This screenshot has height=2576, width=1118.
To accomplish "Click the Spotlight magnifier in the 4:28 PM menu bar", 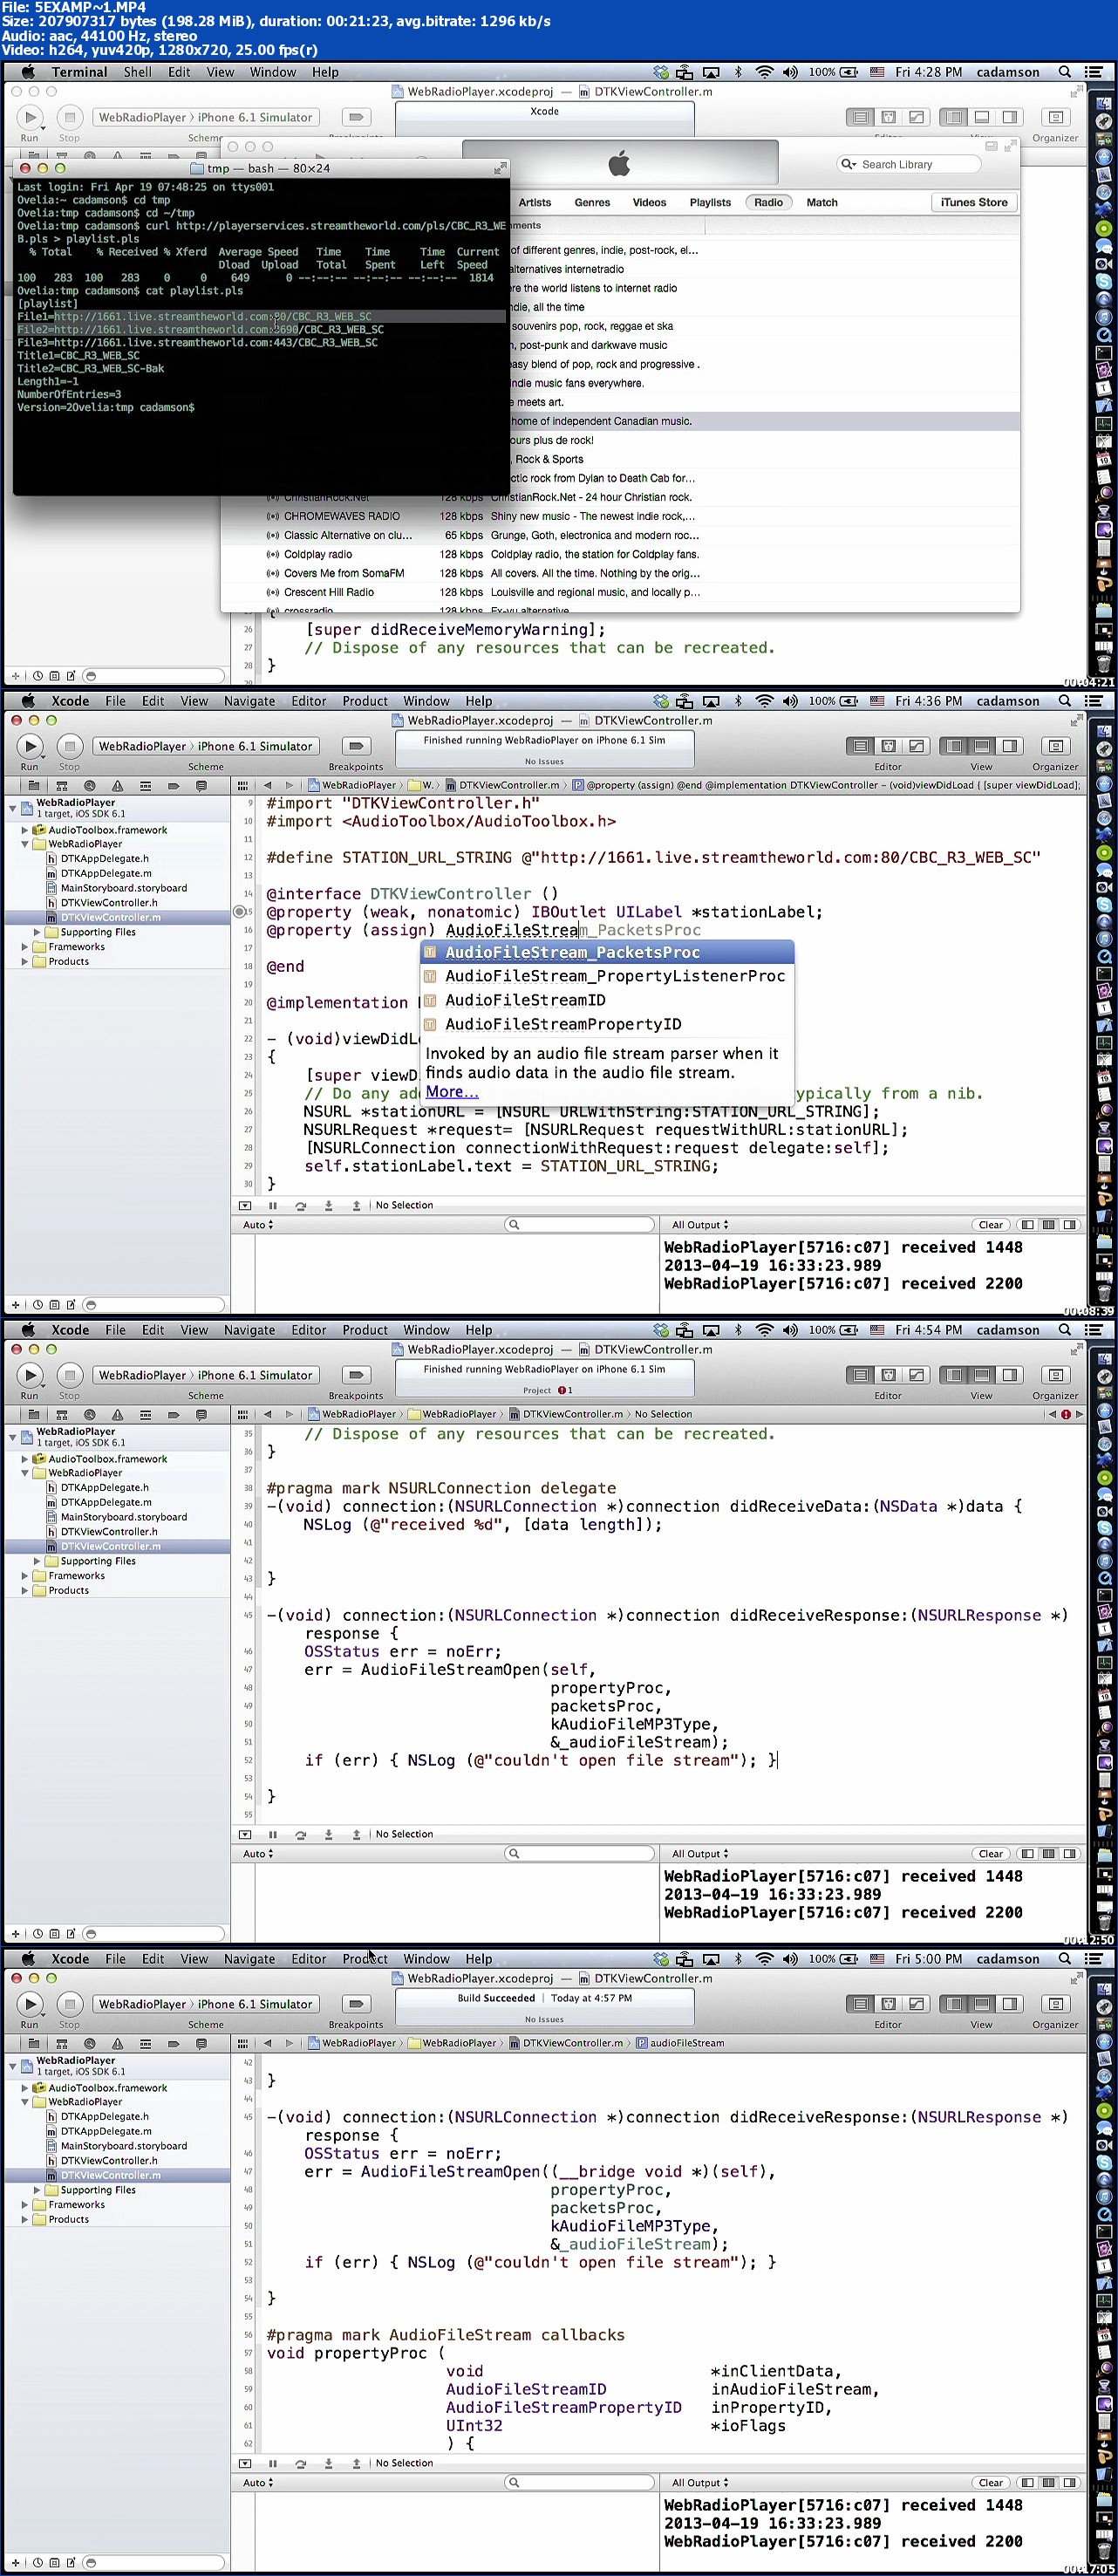I will [1065, 72].
